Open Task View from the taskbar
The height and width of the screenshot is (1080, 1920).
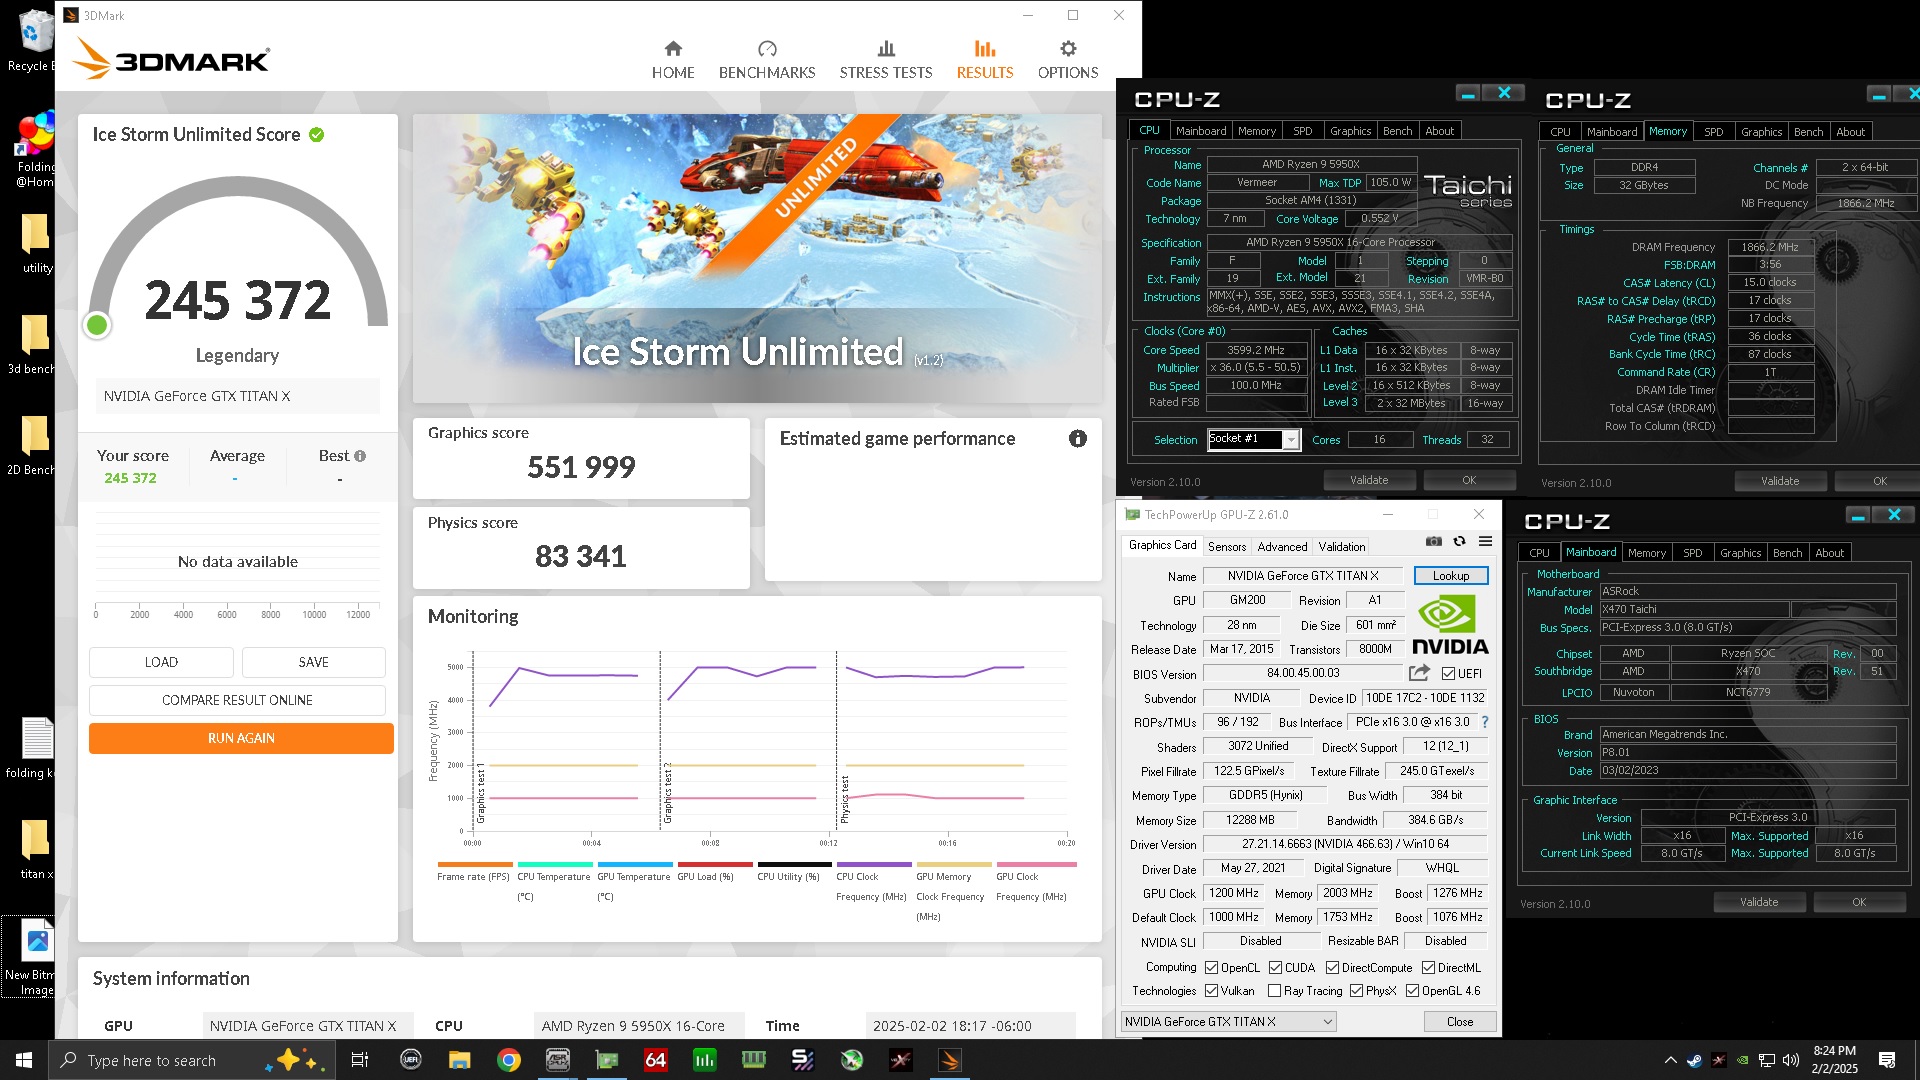(x=360, y=1060)
